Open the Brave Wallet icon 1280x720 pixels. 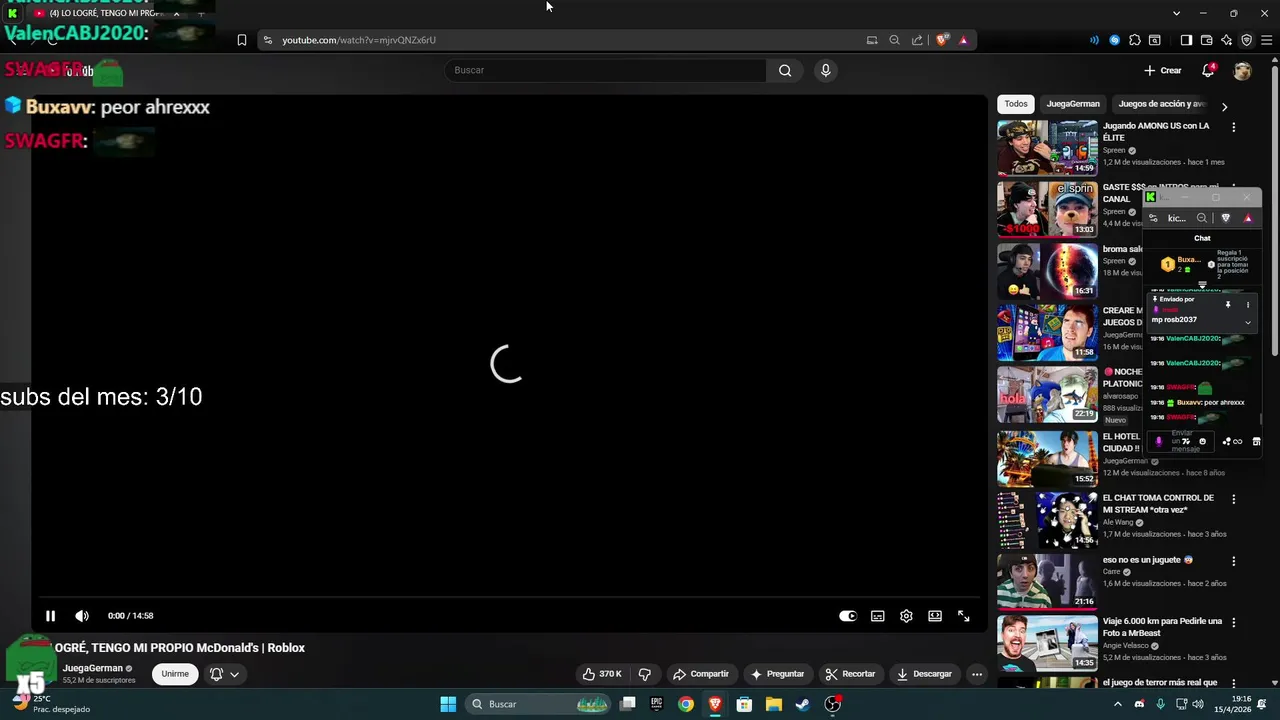click(x=1206, y=40)
